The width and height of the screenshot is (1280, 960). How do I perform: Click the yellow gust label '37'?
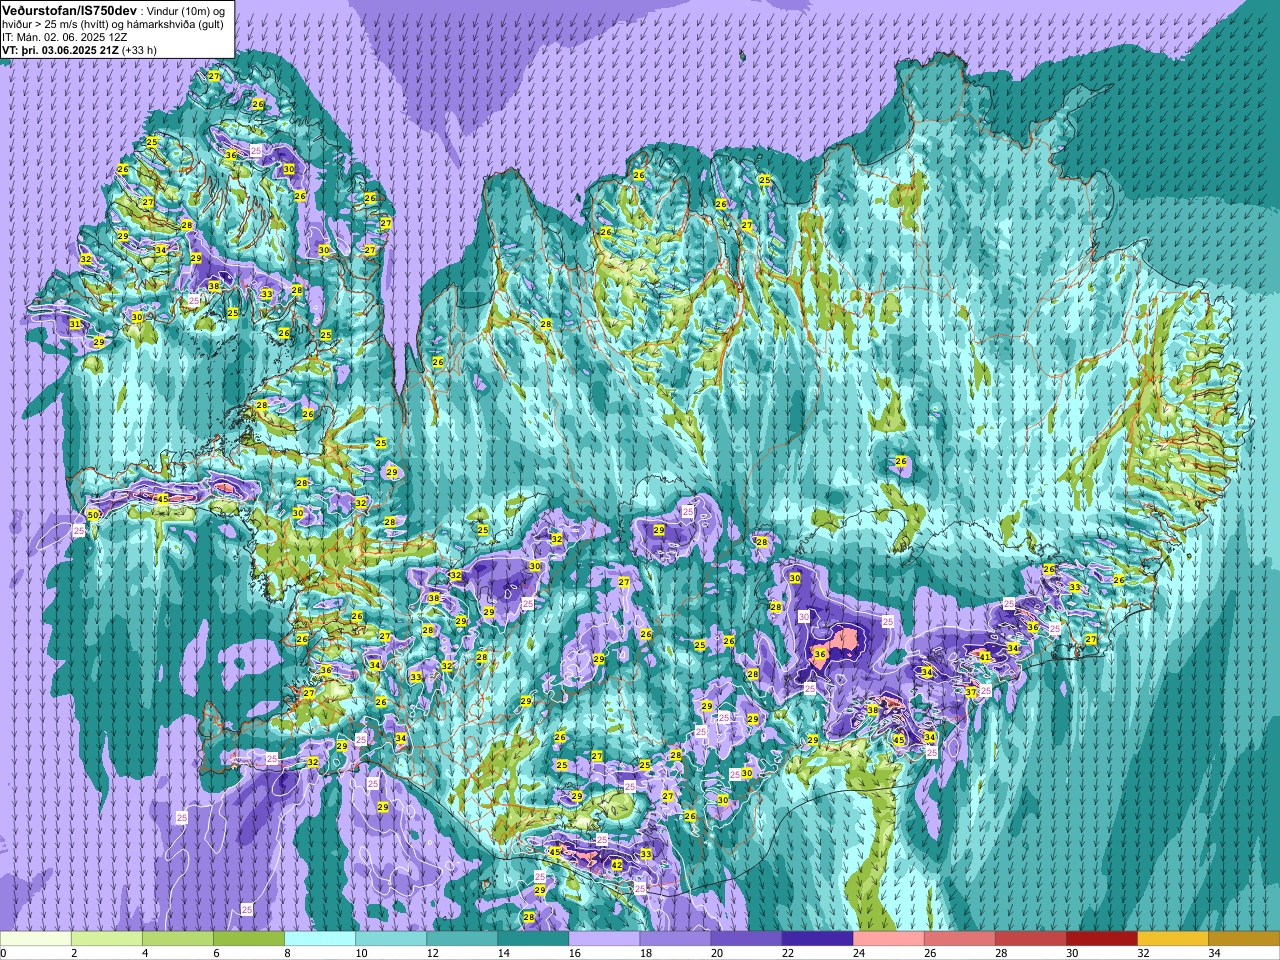pos(970,692)
